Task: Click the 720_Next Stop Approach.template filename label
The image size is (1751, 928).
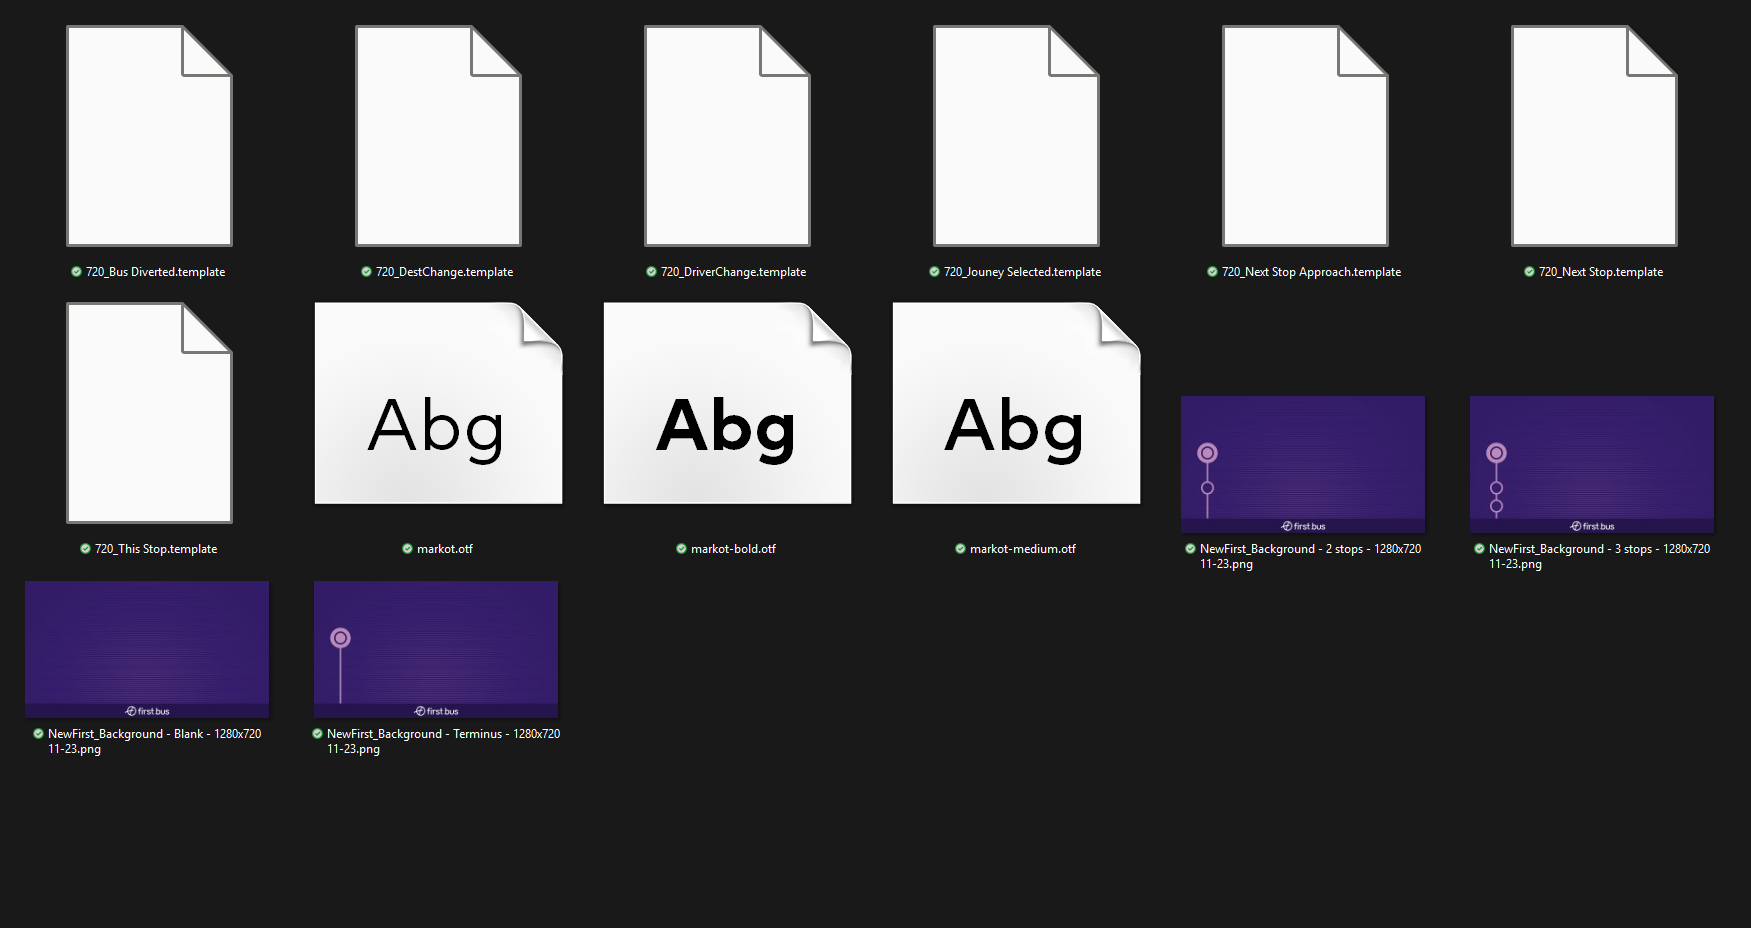Action: (x=1311, y=272)
